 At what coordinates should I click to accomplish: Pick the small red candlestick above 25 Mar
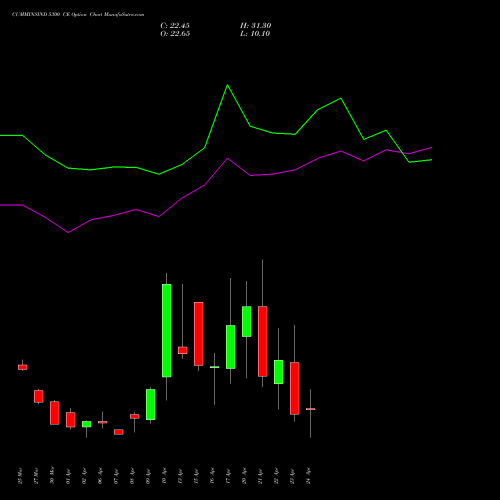23,367
